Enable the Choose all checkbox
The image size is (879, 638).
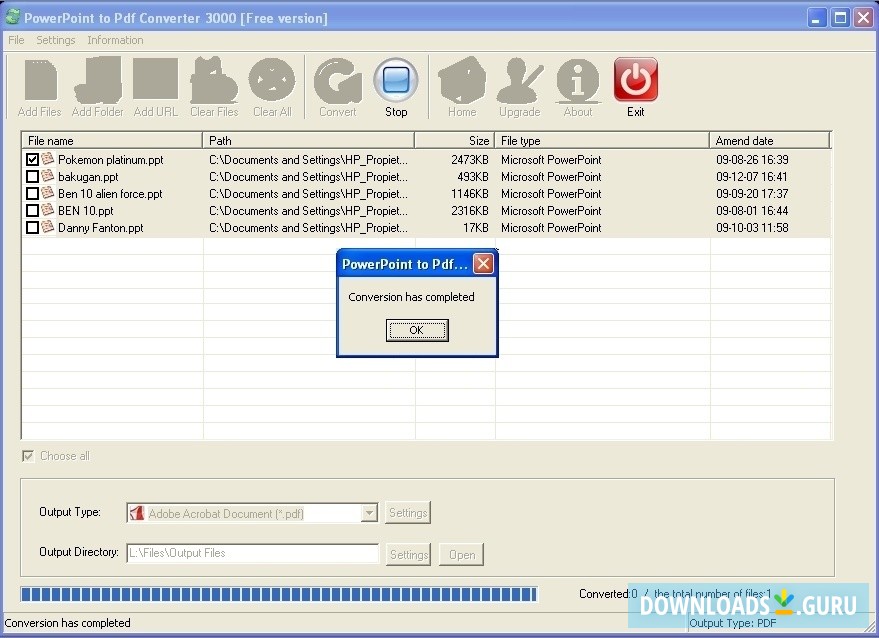coord(28,456)
